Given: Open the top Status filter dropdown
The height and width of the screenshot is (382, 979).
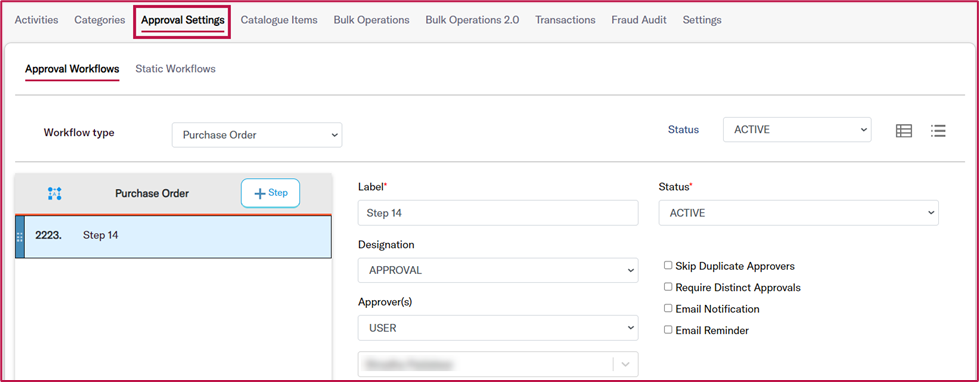Looking at the screenshot, I should (x=797, y=130).
